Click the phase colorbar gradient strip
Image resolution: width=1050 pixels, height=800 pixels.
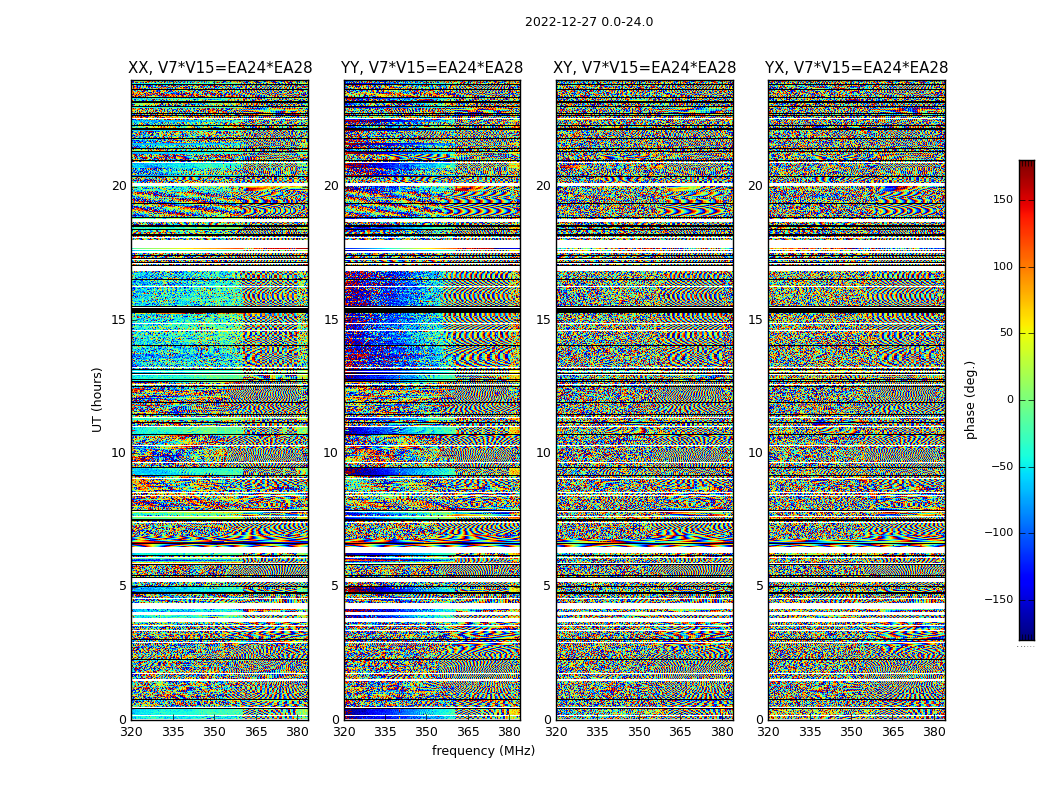click(1026, 400)
